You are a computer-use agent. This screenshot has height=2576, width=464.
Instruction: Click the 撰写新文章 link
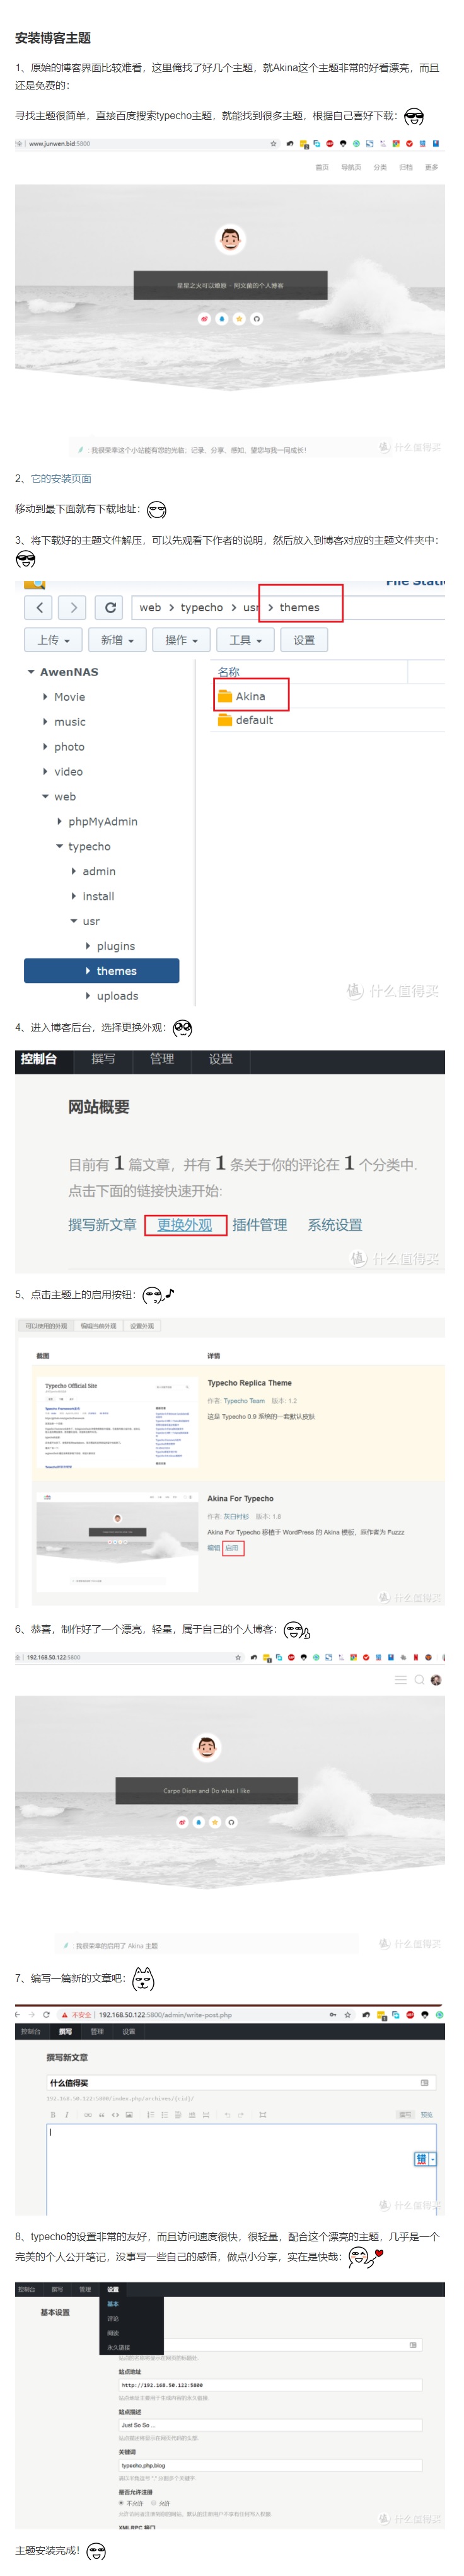102,1226
